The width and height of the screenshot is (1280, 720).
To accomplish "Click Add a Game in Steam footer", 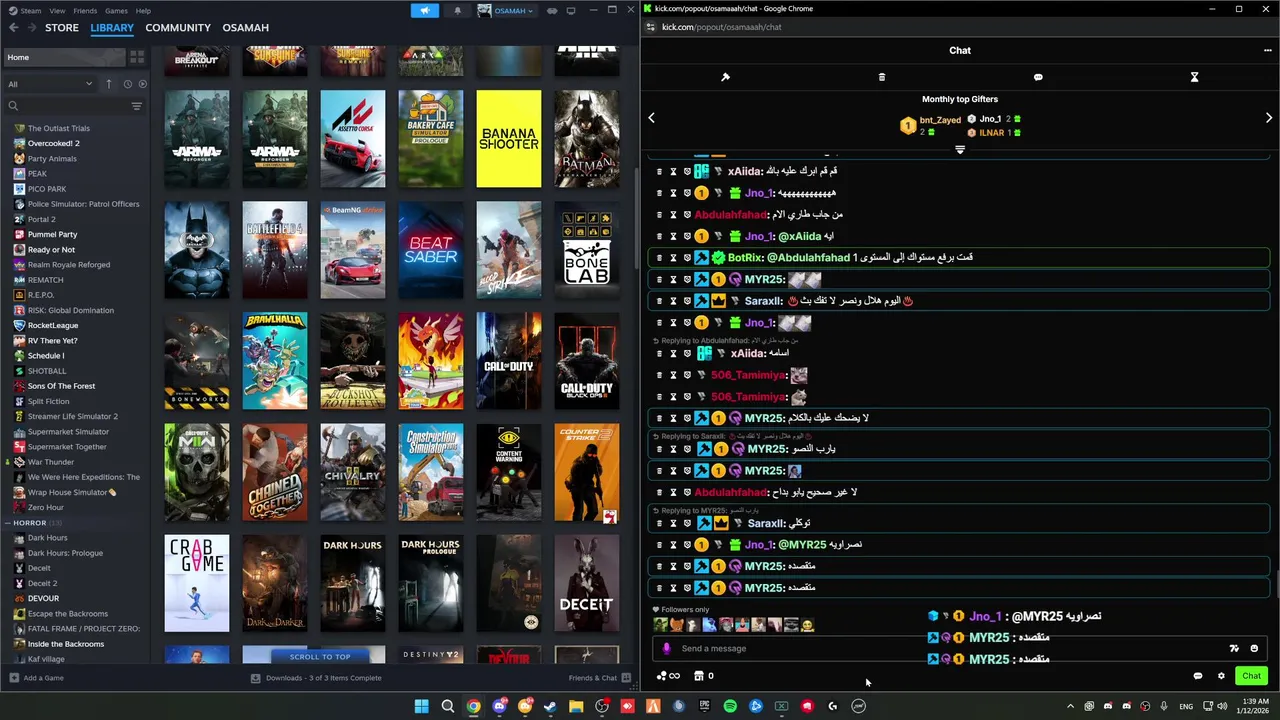I will [36, 678].
